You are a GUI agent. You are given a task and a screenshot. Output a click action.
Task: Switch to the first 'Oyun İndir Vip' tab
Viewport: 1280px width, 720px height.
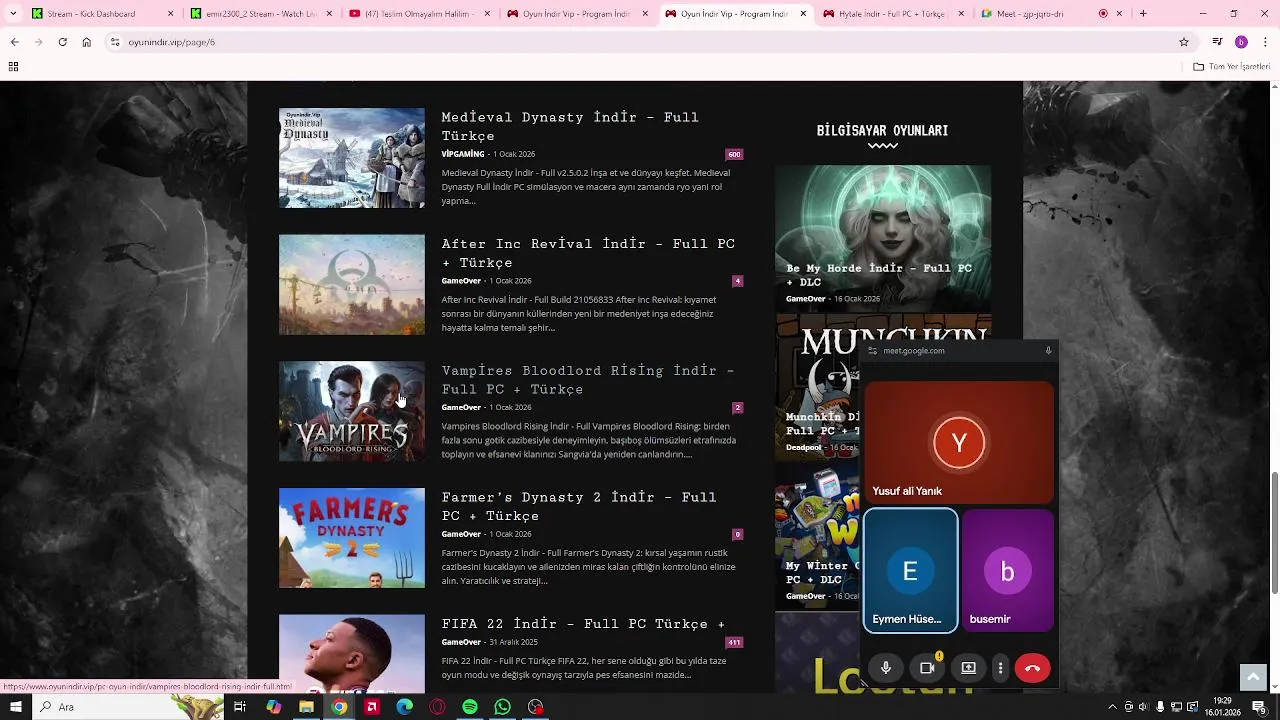(x=577, y=14)
